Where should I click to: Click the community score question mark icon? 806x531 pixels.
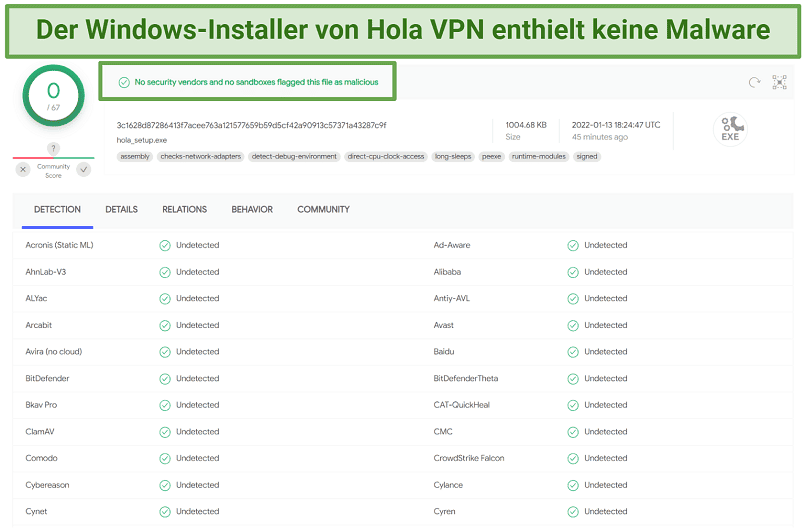pyautogui.click(x=53, y=149)
